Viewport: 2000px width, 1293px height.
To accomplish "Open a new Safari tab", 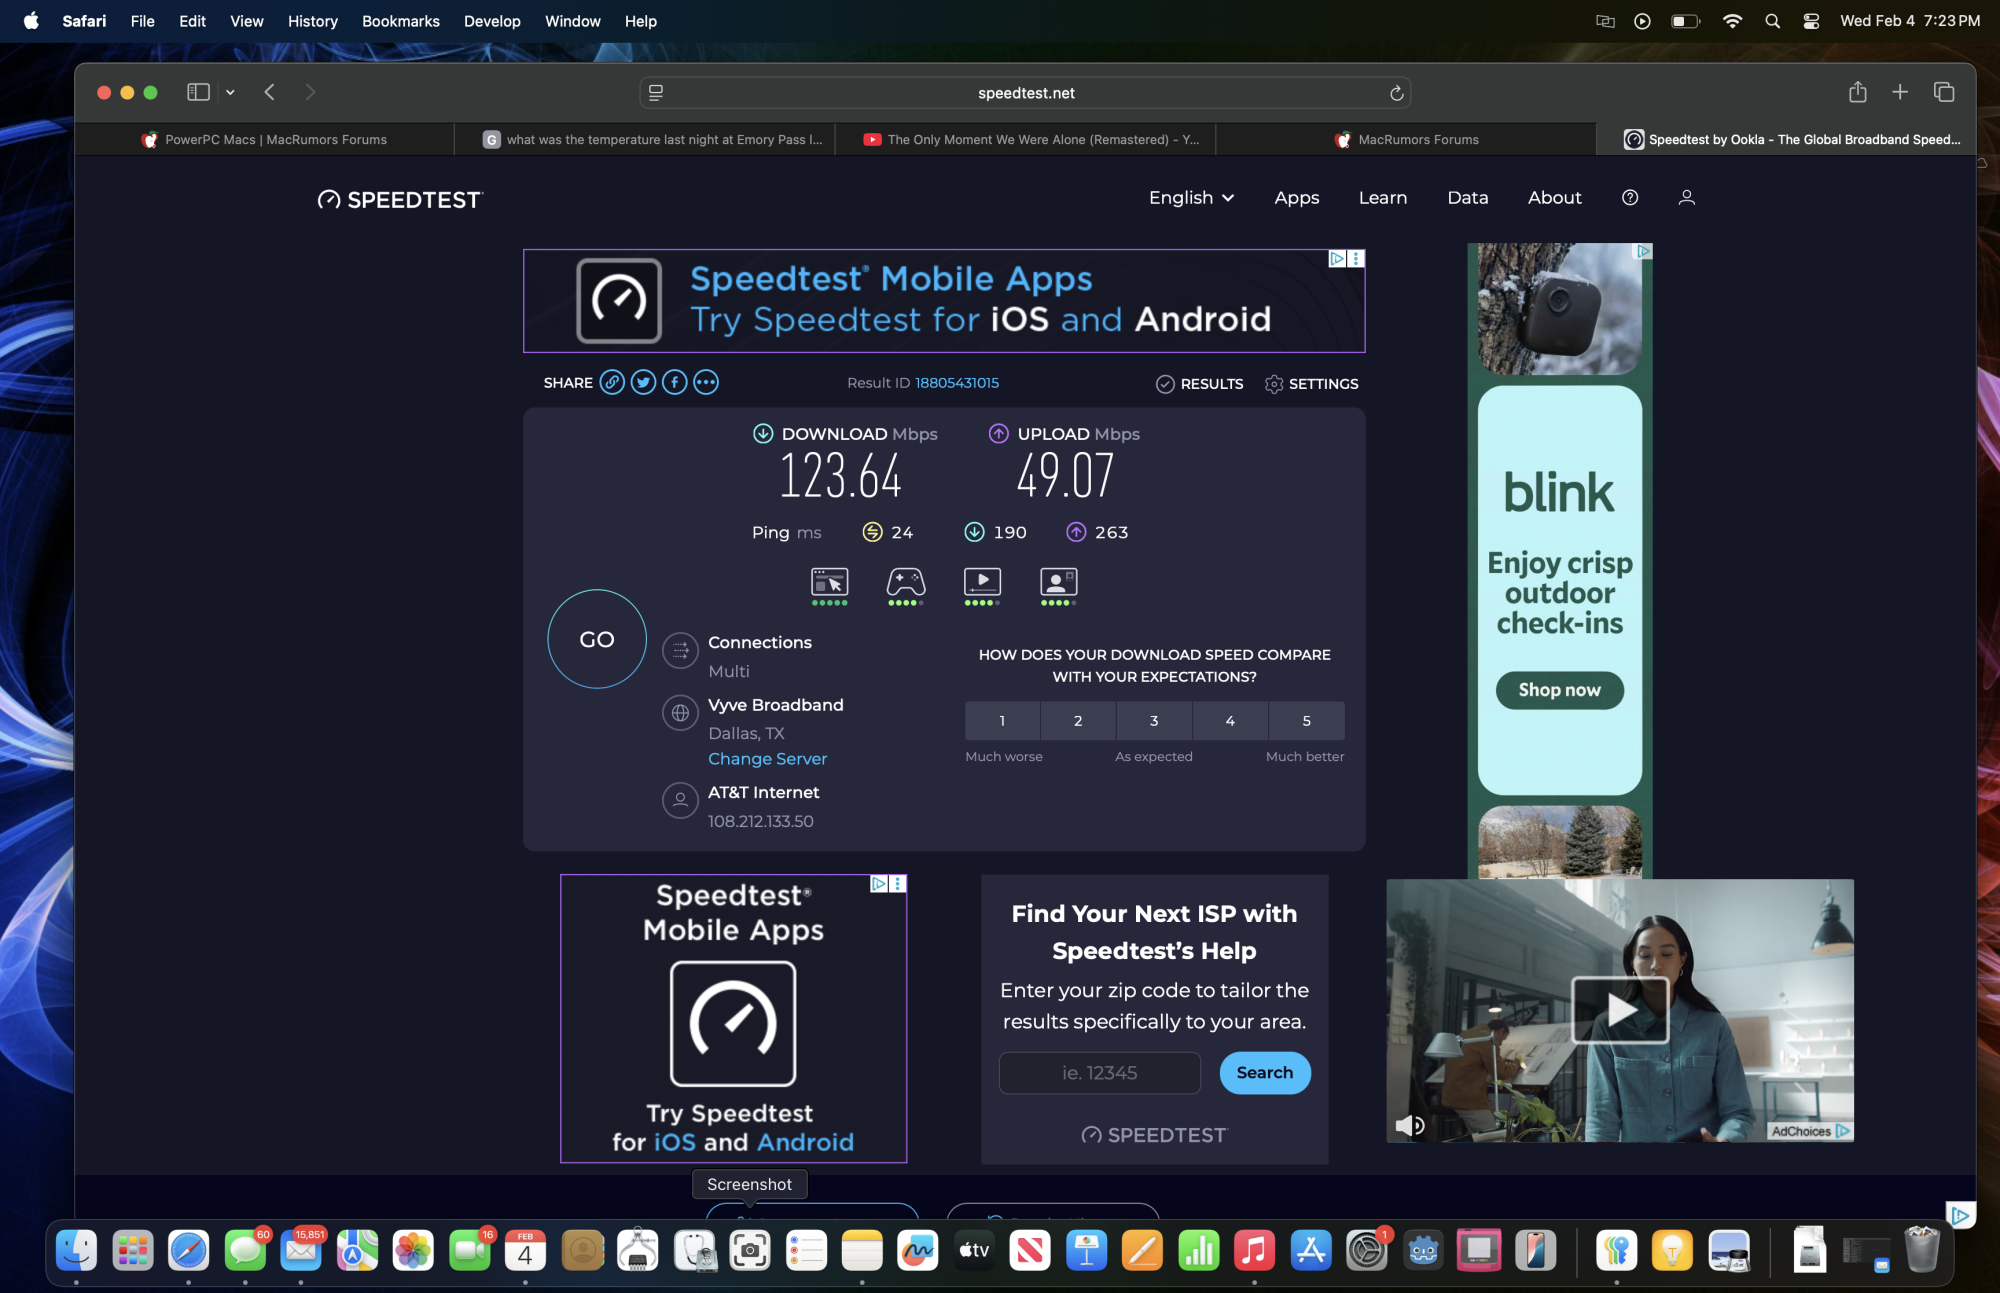I will click(x=1900, y=92).
